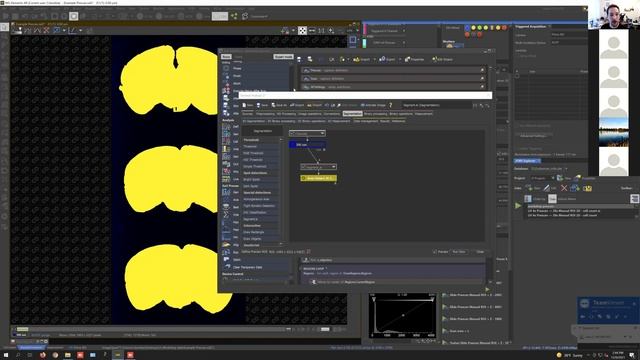This screenshot has height=360, width=640.
Task: Select the highlighted Segmentation tab
Action: 352,114
